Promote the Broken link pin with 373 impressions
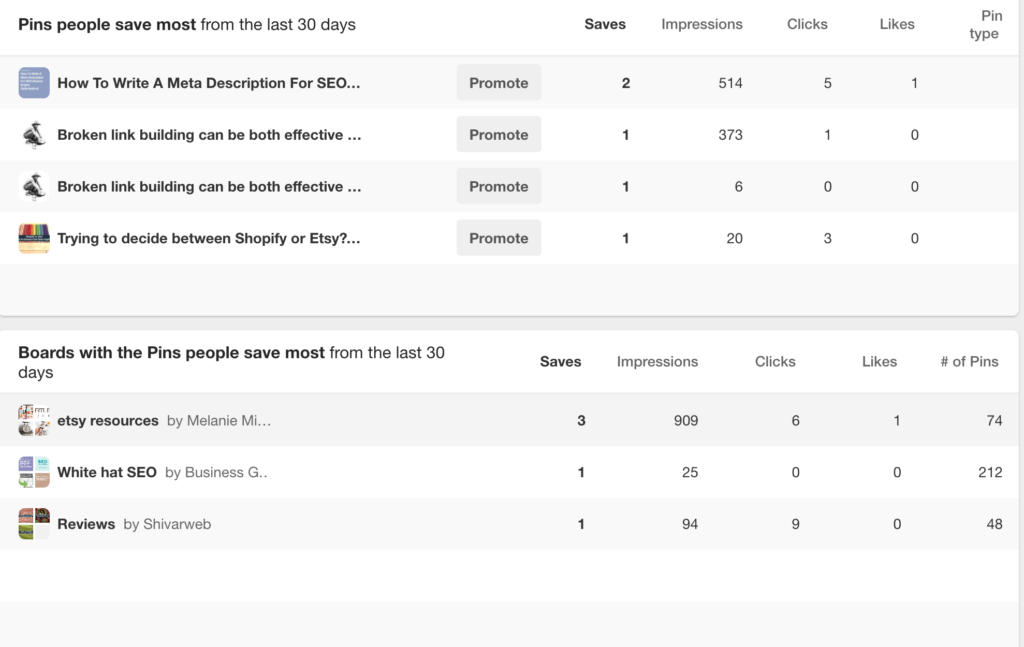This screenshot has height=647, width=1024. click(x=498, y=135)
